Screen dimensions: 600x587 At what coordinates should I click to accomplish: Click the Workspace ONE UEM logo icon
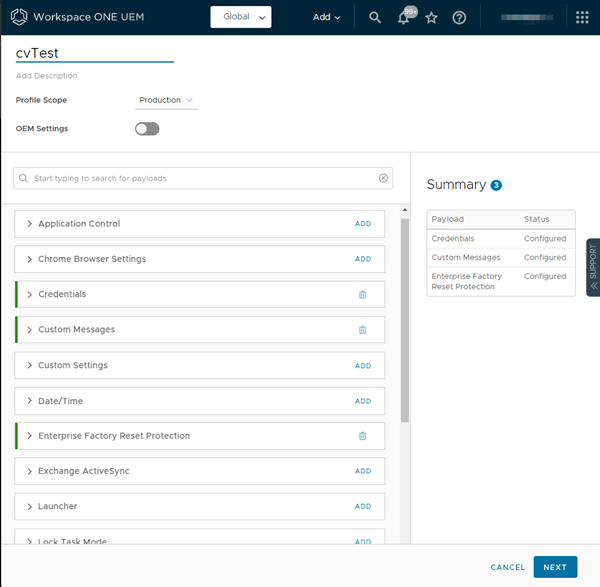tap(19, 17)
